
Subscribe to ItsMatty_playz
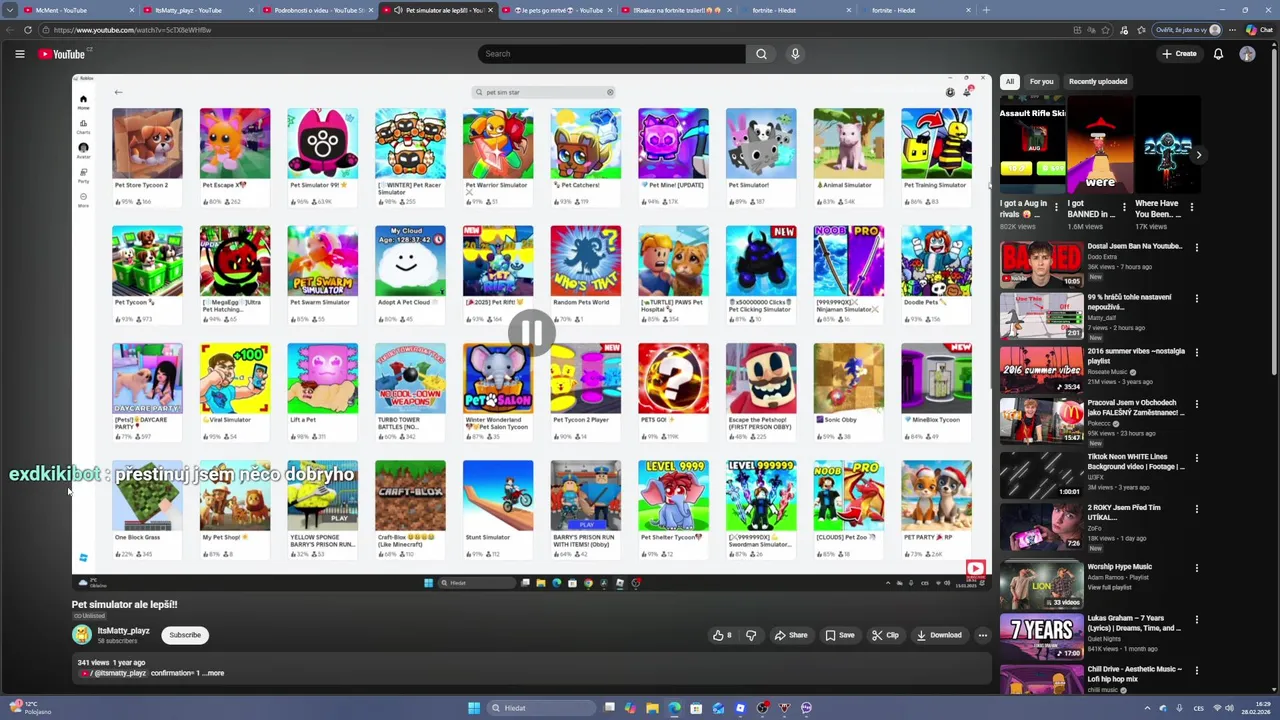[185, 635]
